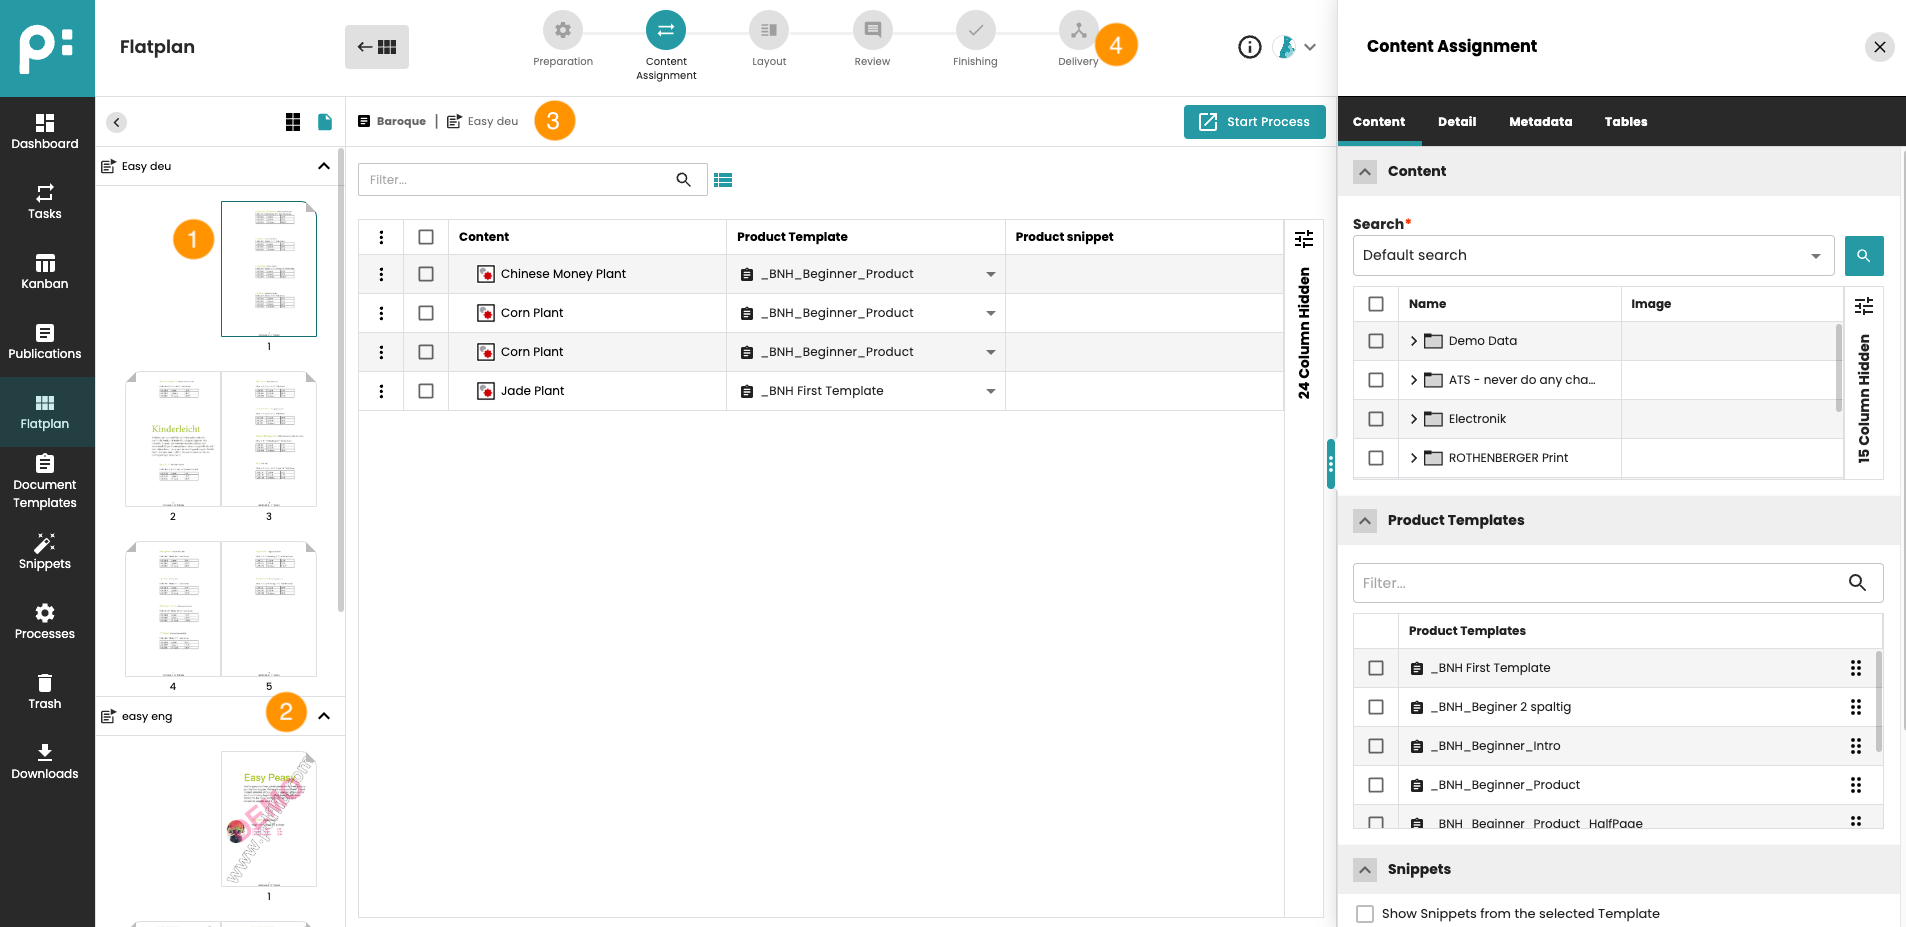
Task: Click the back-to-overview arrow grid button
Action: [x=377, y=47]
